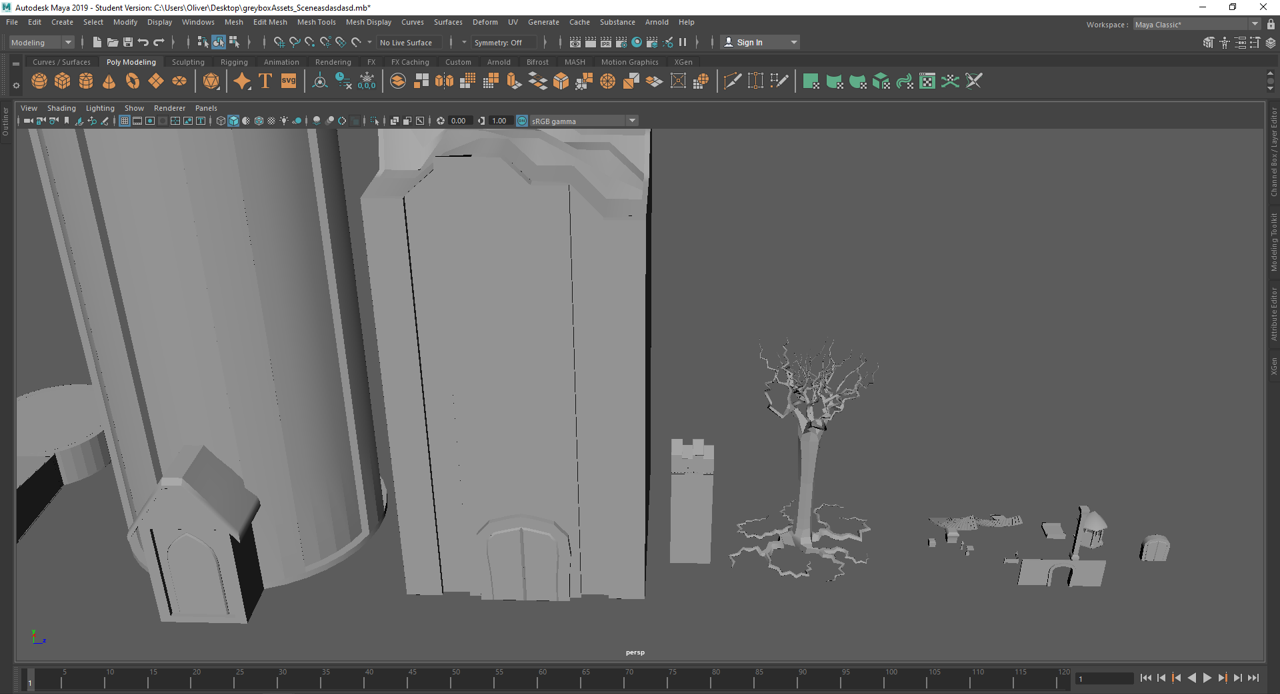The image size is (1280, 694).
Task: Select the polygon Type text tool
Action: click(x=265, y=81)
